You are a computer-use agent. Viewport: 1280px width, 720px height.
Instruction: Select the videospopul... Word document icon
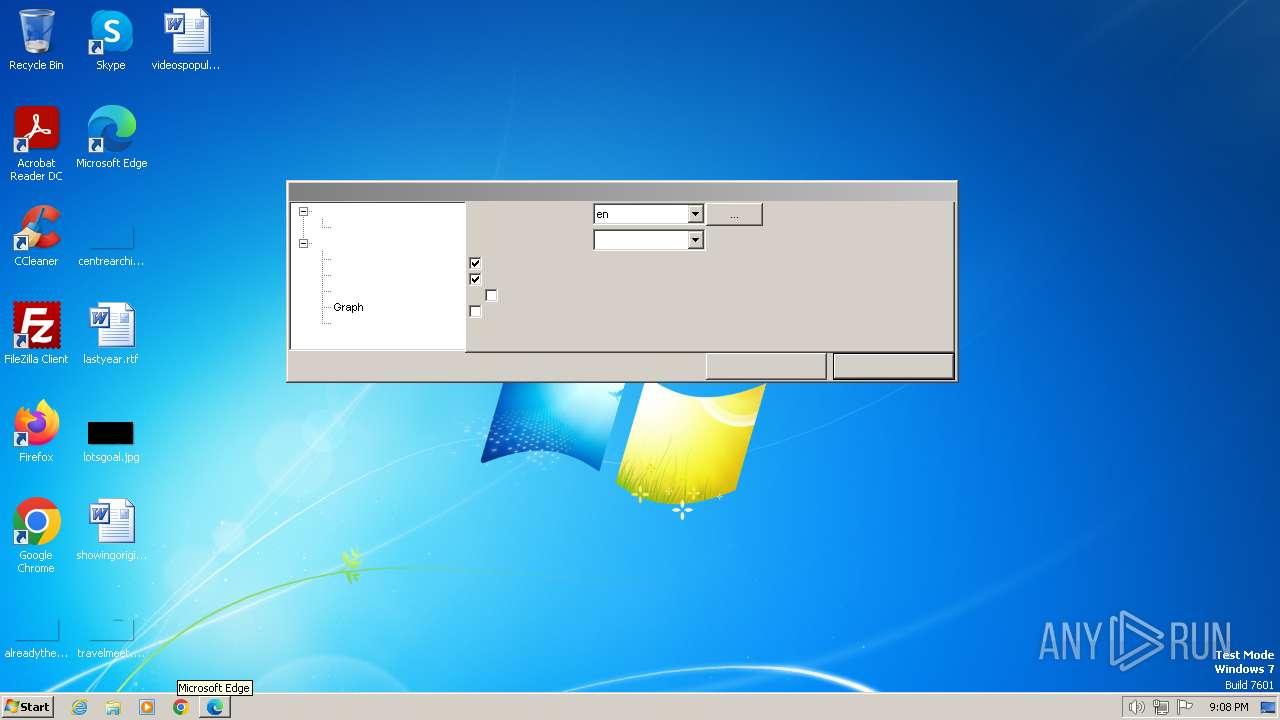(x=186, y=40)
